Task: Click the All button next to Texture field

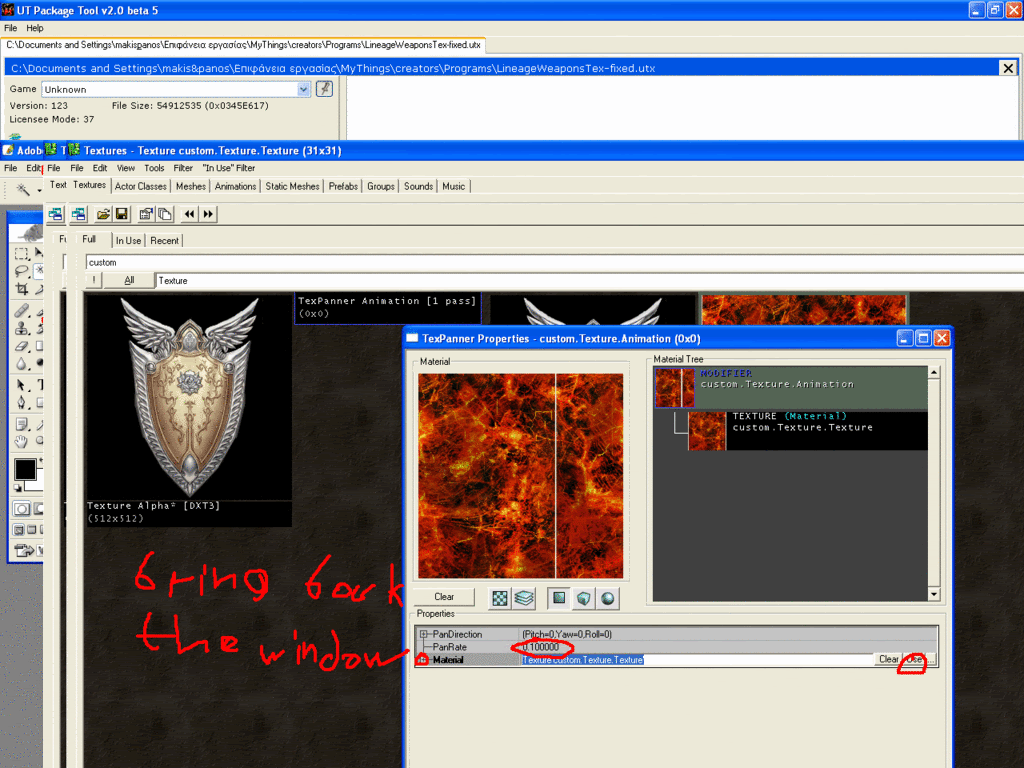Action: tap(129, 281)
